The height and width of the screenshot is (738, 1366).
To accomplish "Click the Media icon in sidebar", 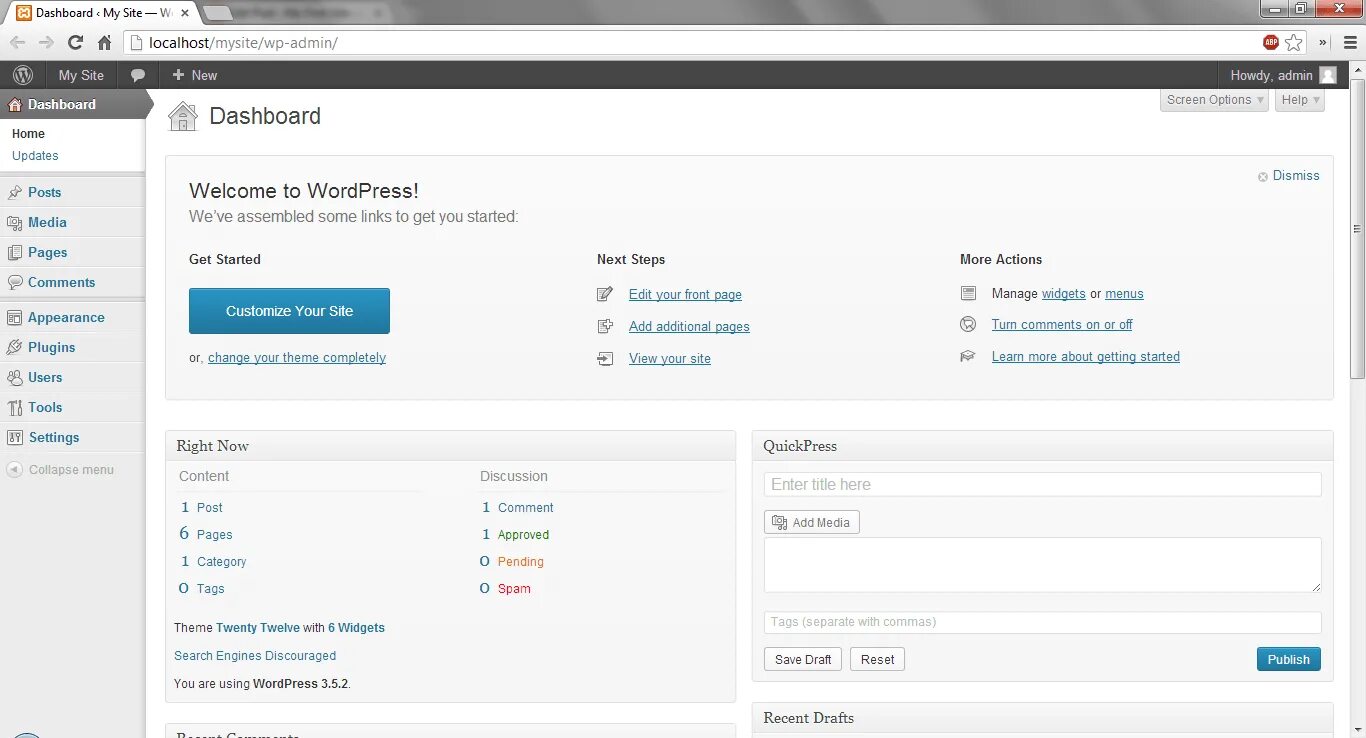I will (14, 222).
